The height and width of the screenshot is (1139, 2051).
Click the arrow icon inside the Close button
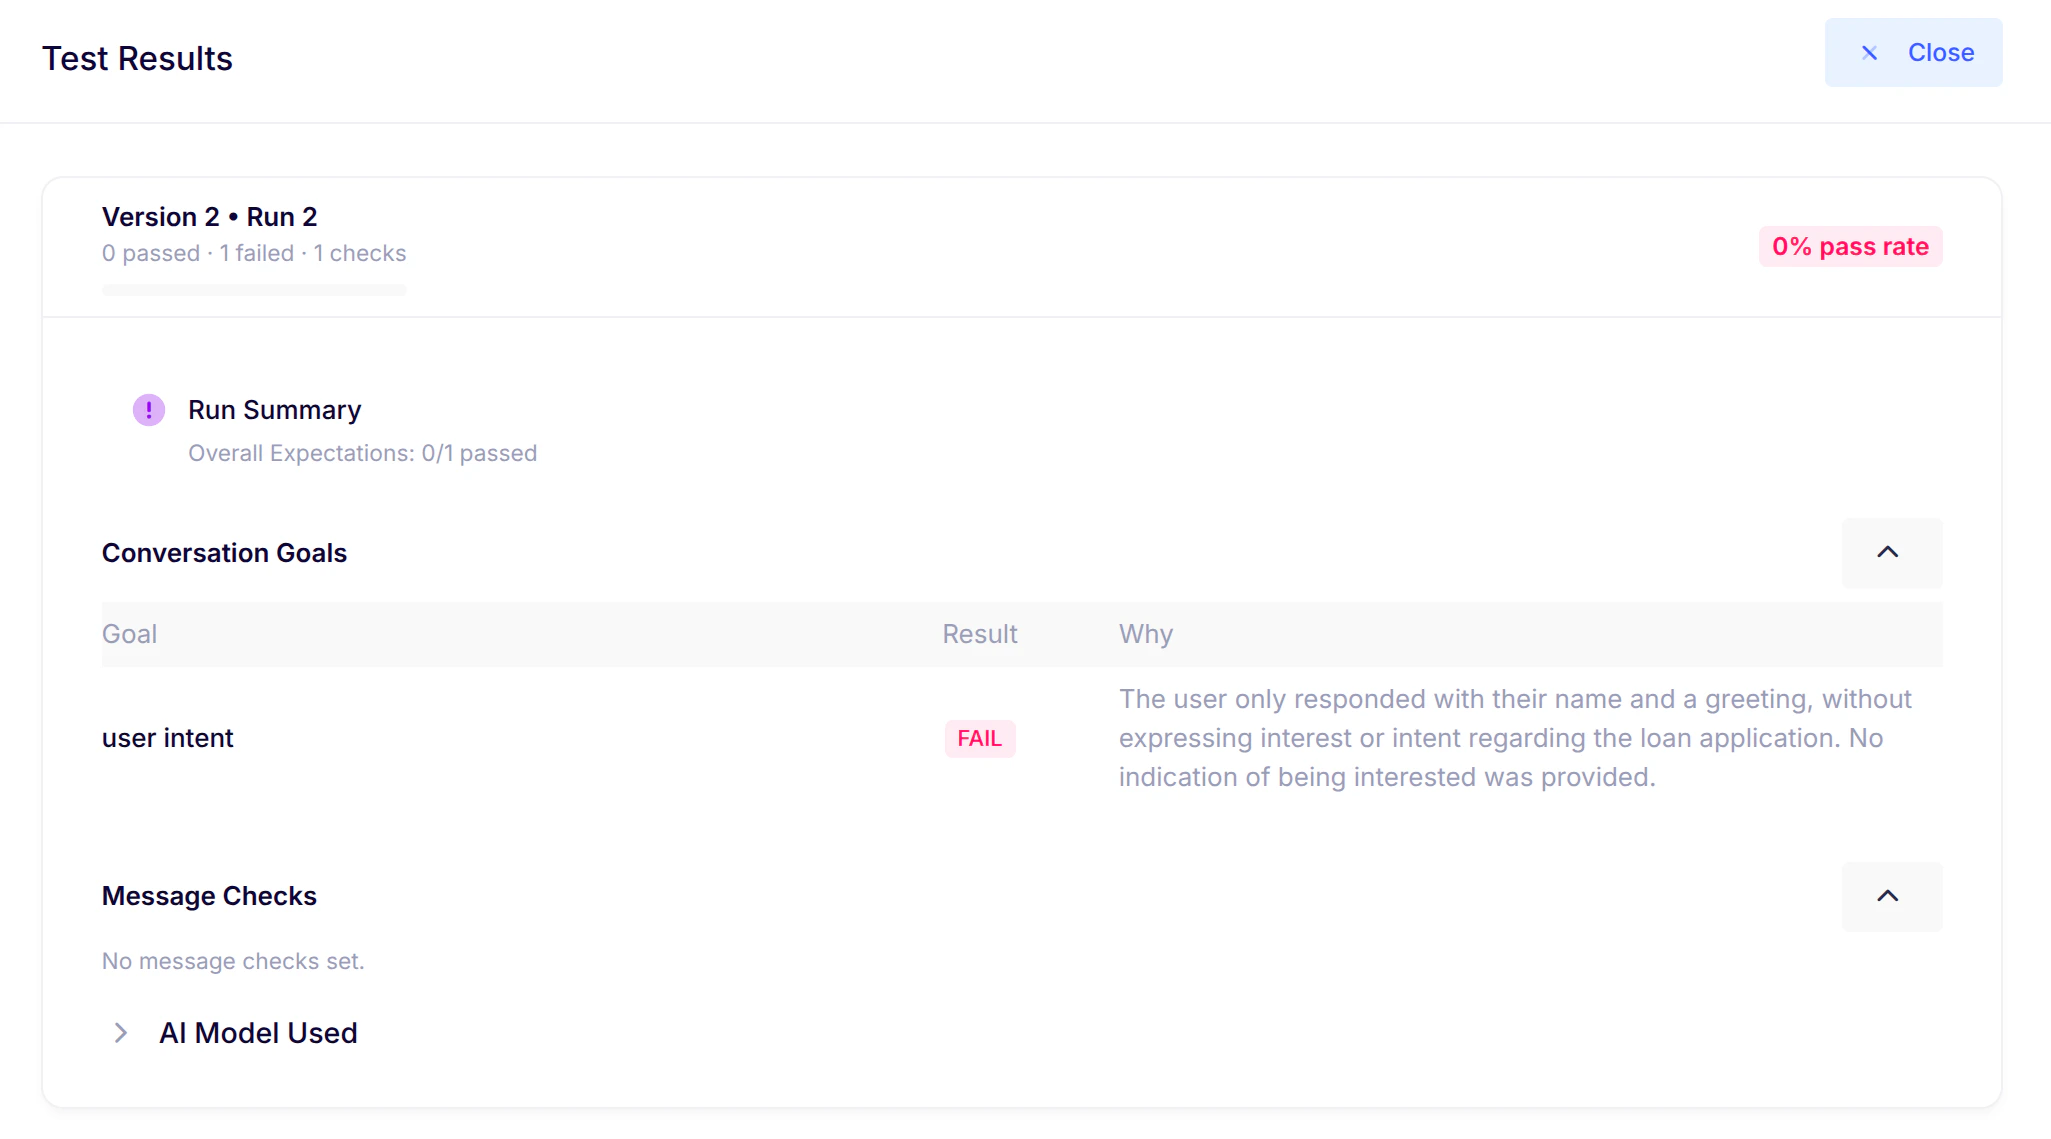pos(1869,53)
